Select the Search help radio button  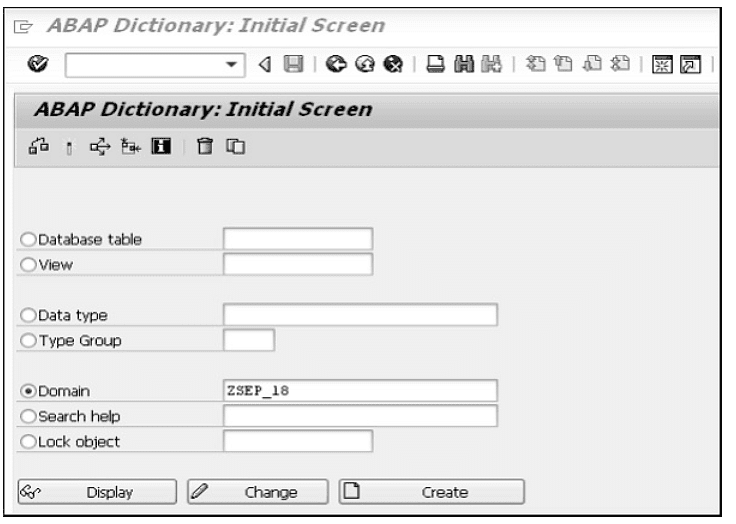pos(28,416)
